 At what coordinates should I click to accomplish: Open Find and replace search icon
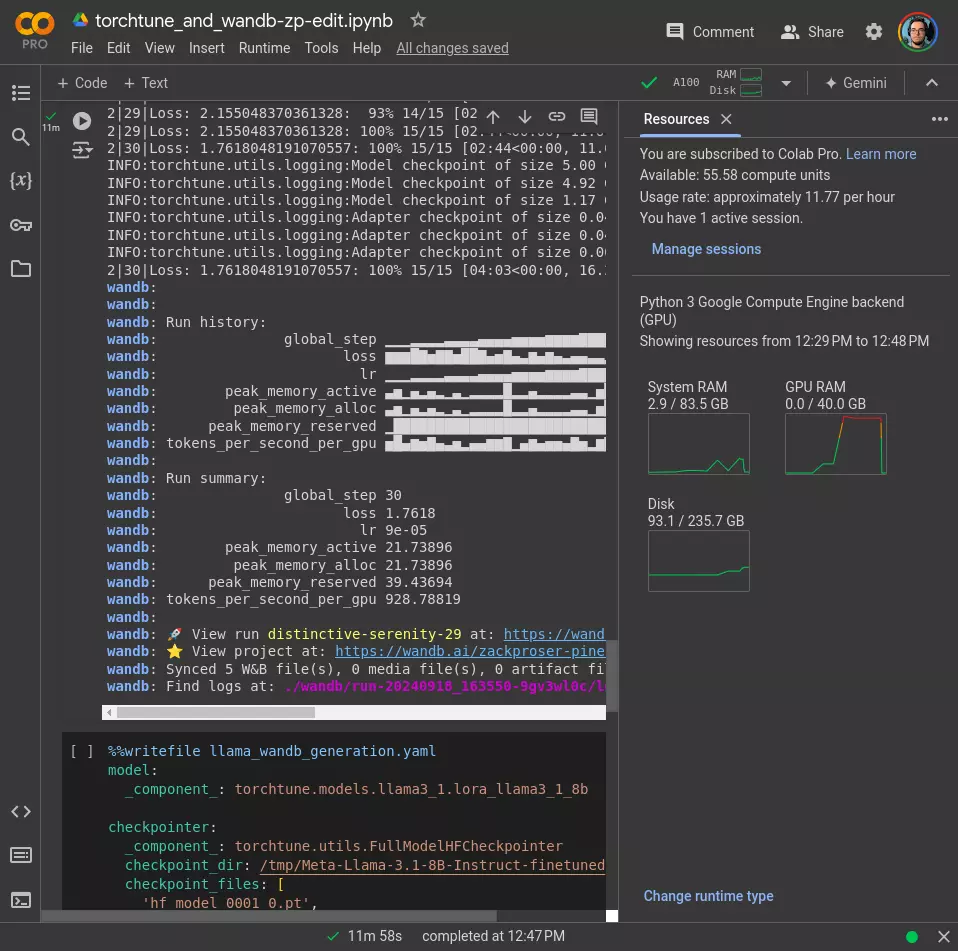click(20, 137)
